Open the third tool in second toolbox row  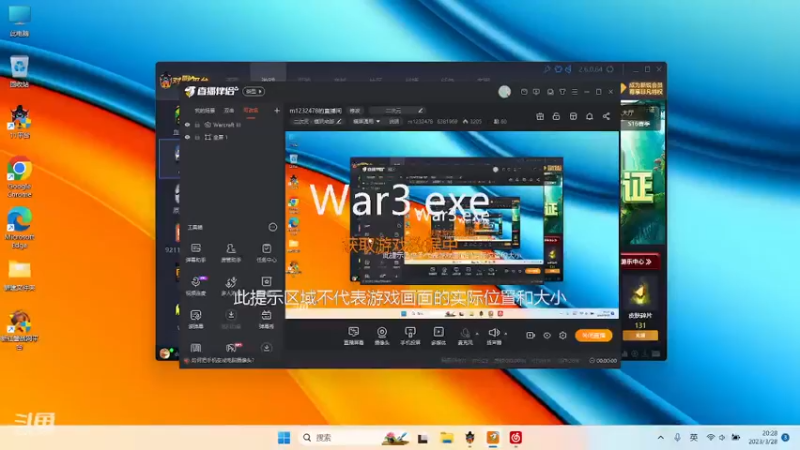click(x=266, y=282)
